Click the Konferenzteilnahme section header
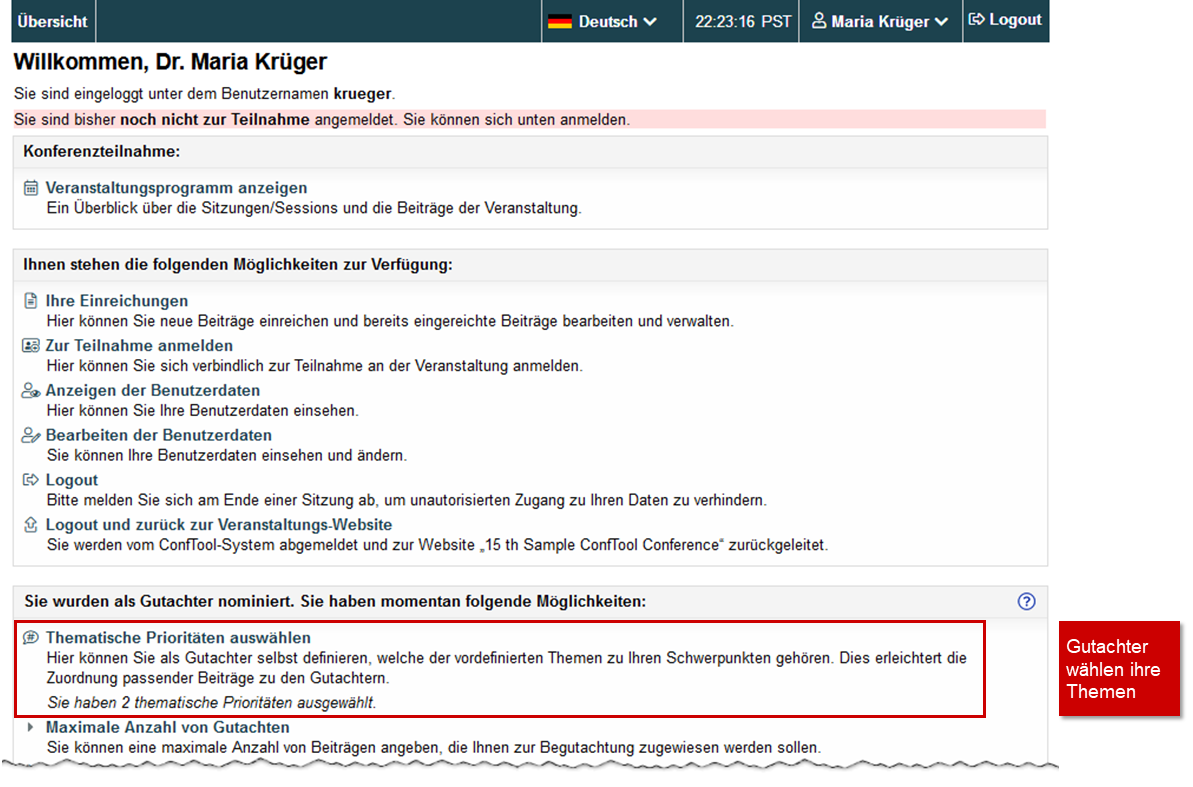 click(101, 151)
